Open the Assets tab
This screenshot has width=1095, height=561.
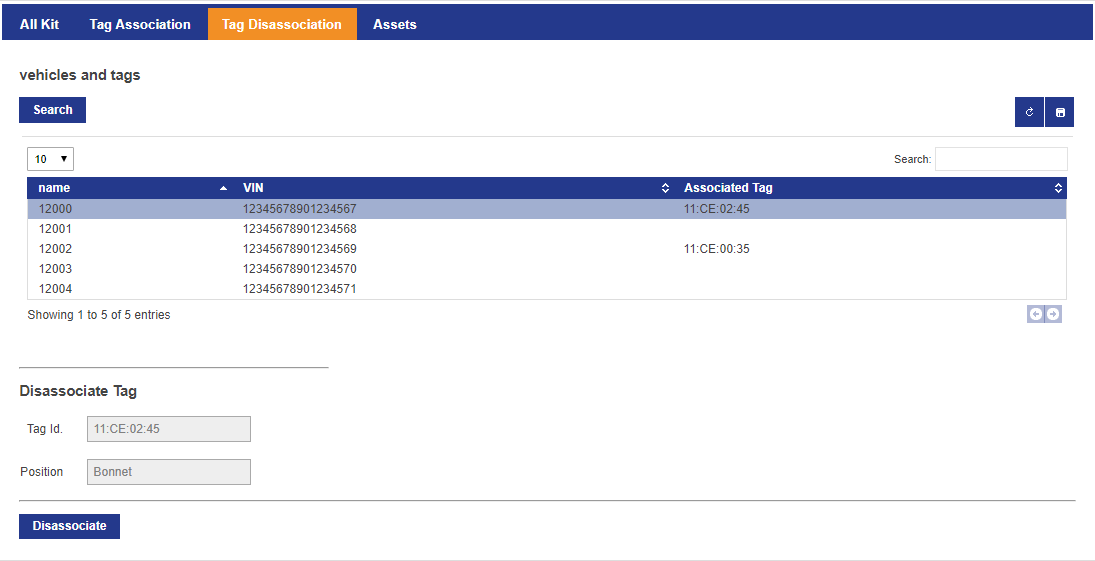coord(395,24)
